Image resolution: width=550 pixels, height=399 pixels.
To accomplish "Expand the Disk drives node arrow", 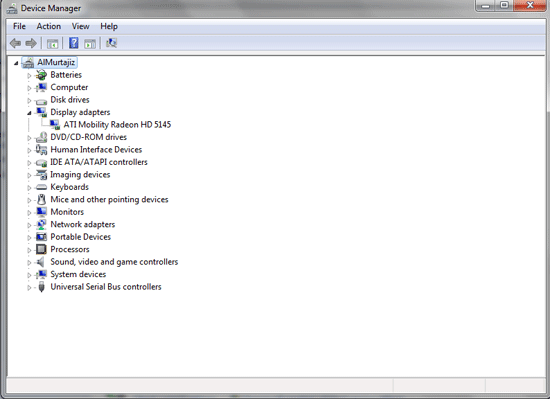I will [x=29, y=101].
